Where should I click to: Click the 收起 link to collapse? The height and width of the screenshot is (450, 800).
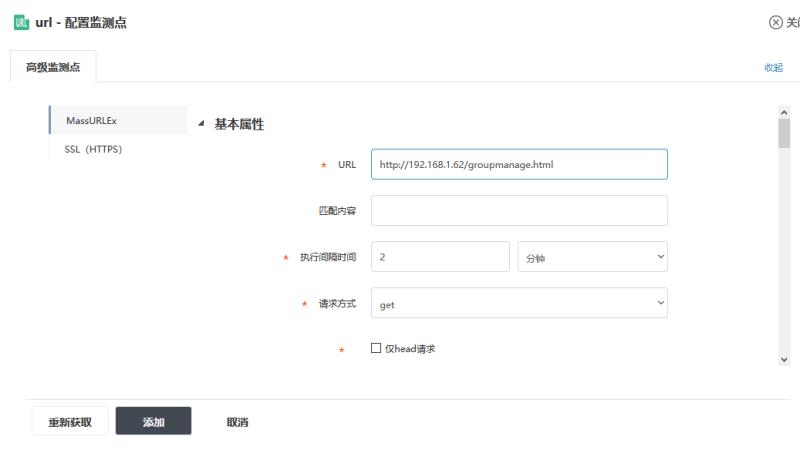coord(773,67)
